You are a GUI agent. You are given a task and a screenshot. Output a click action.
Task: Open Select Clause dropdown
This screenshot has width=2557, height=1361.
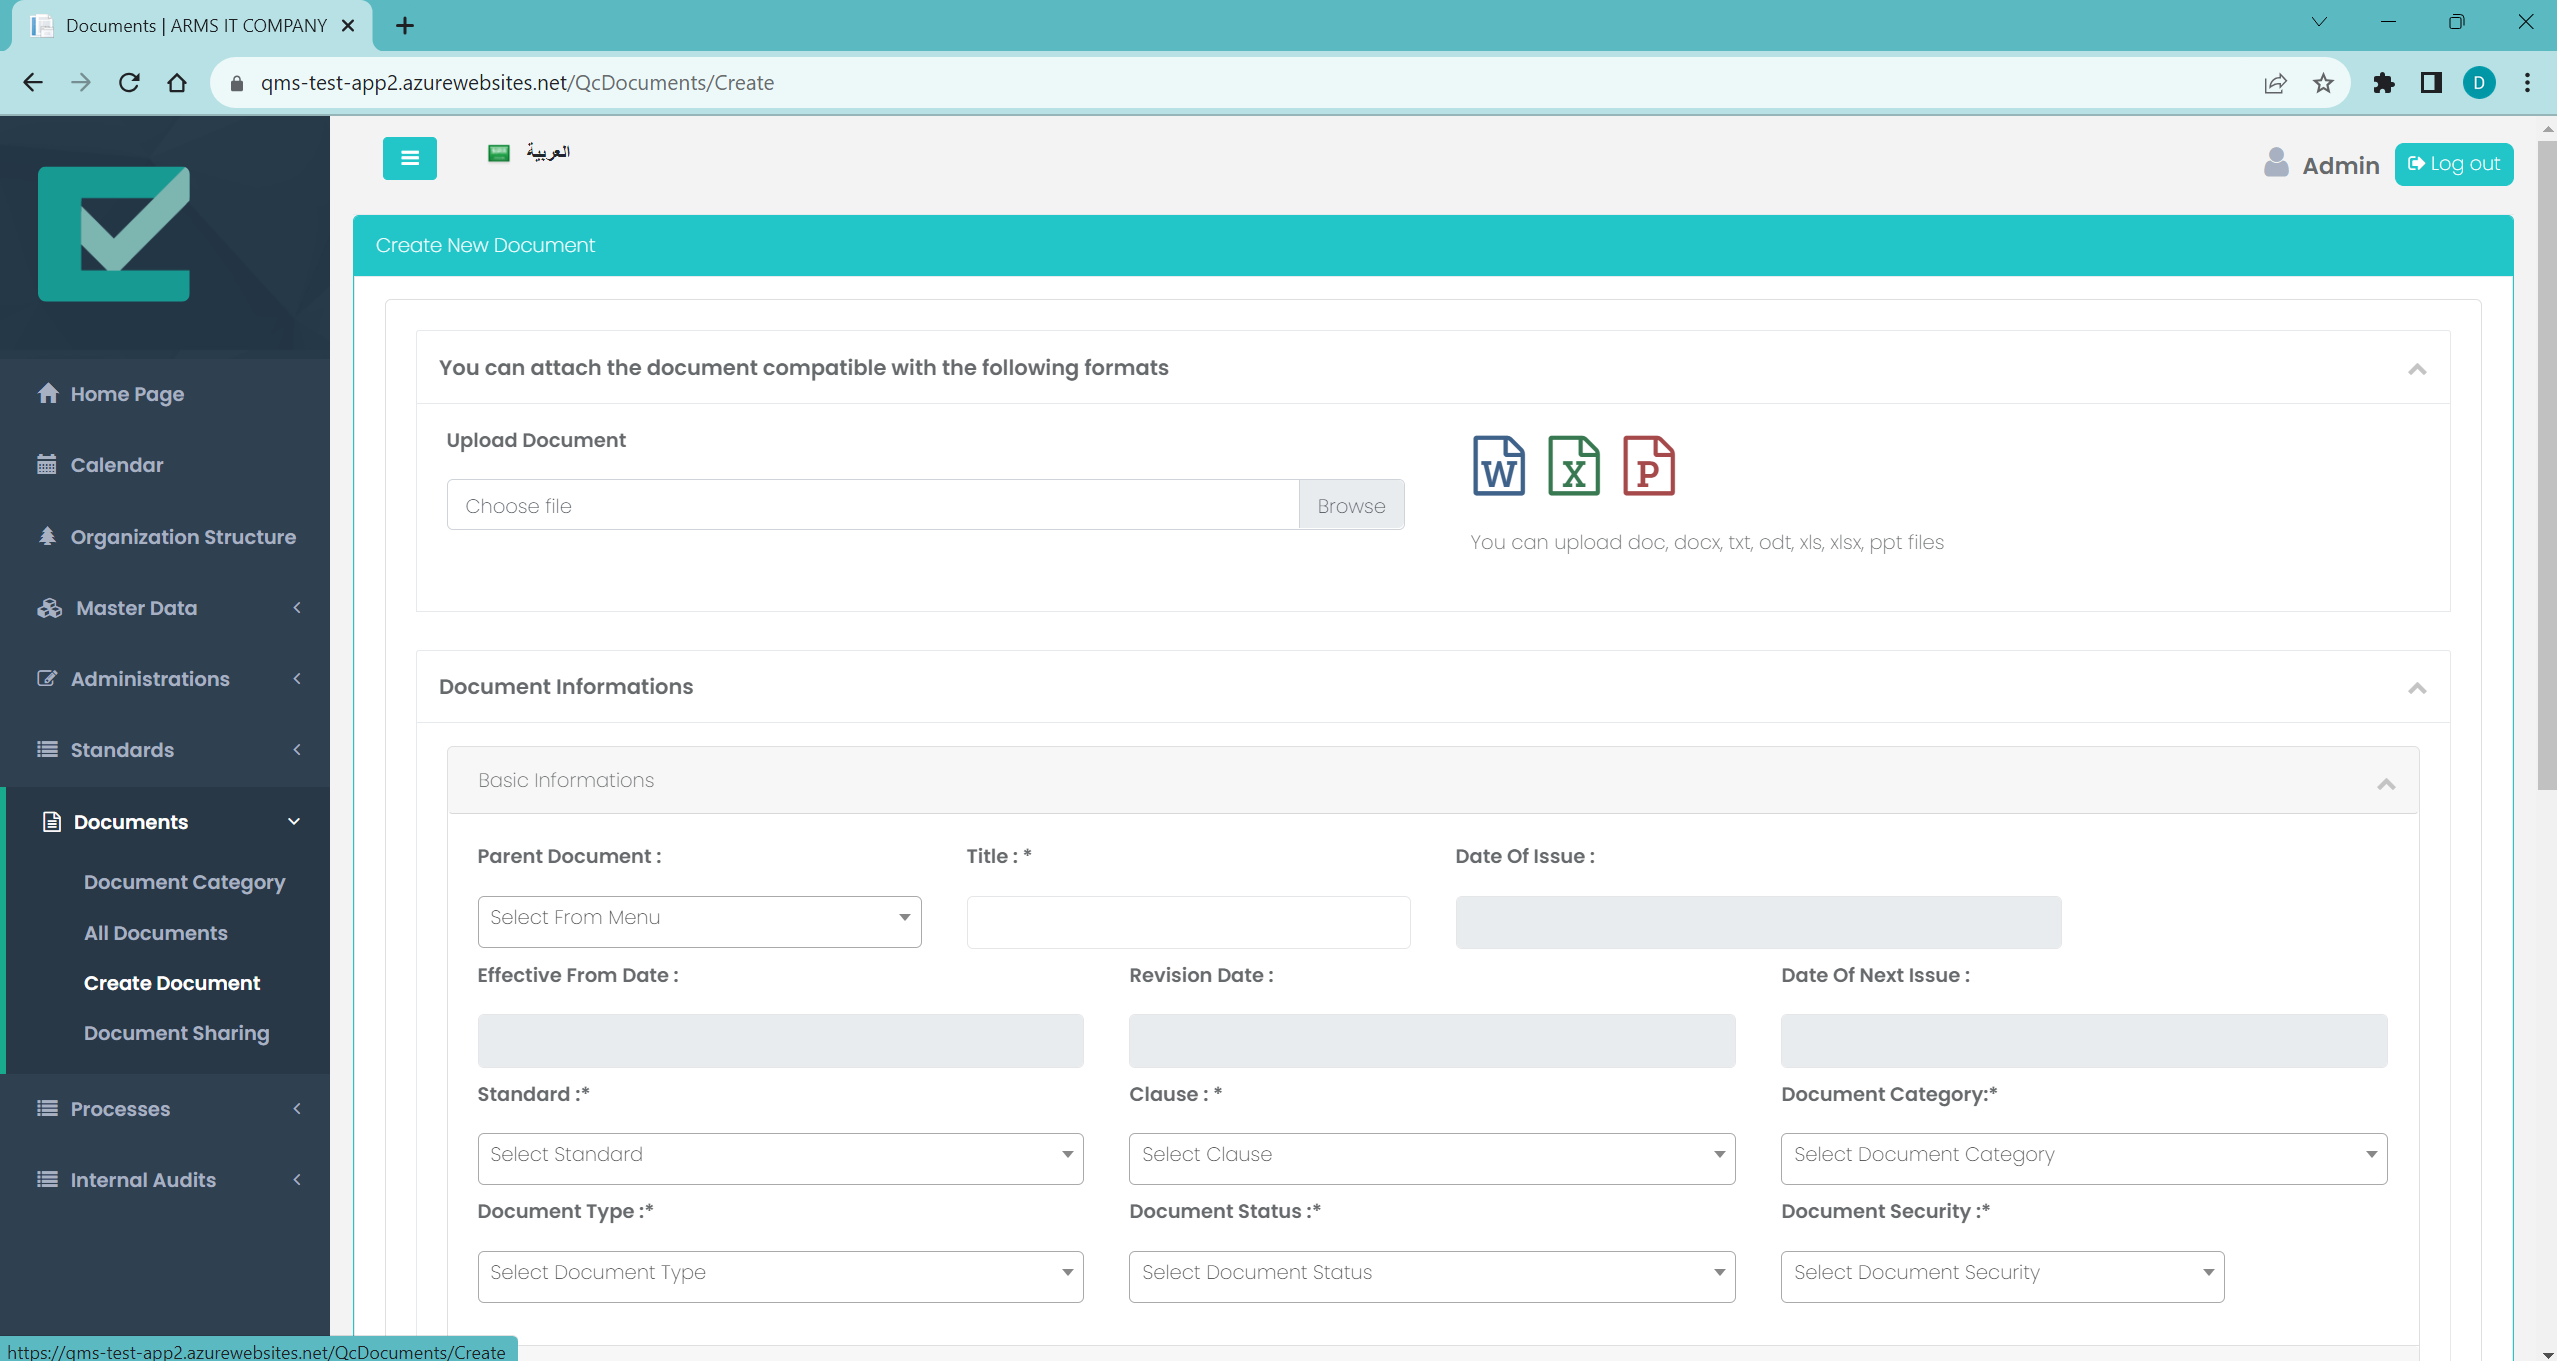pos(1432,1158)
